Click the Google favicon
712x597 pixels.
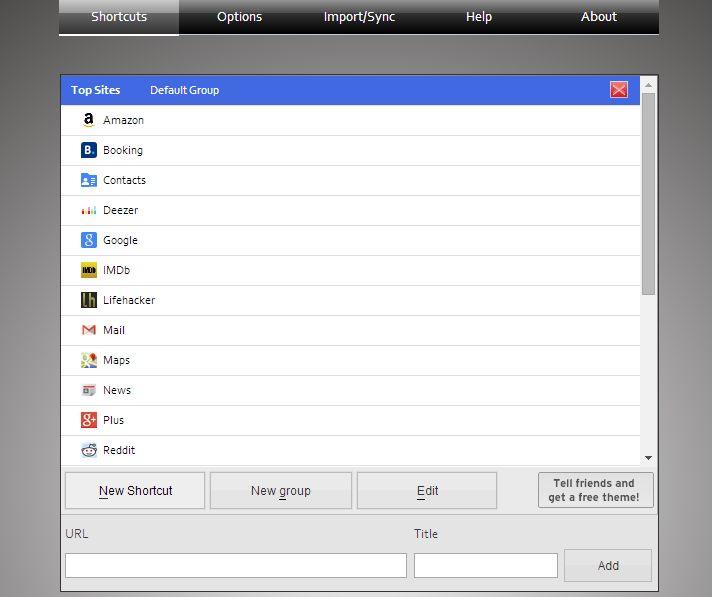pyautogui.click(x=89, y=240)
